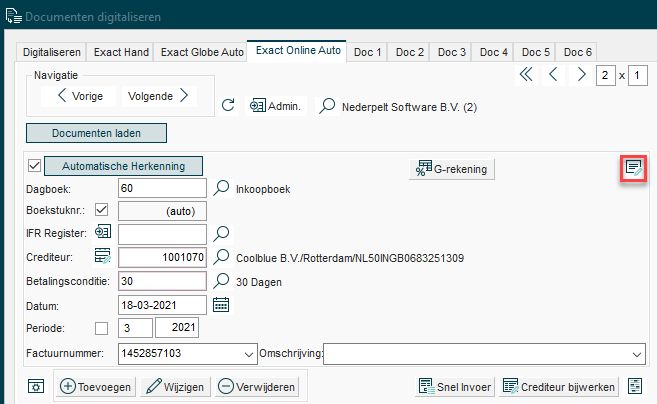Screen dimensions: 657x404
Task: Switch to the Exact Globe Auto tab
Action: [x=201, y=52]
